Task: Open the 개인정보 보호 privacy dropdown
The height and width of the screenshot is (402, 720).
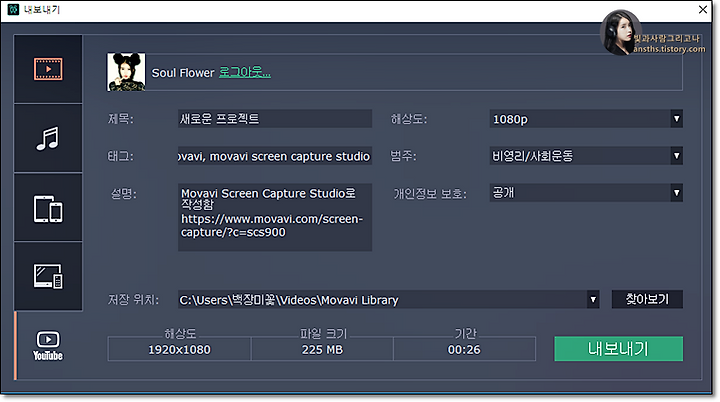Action: 586,193
